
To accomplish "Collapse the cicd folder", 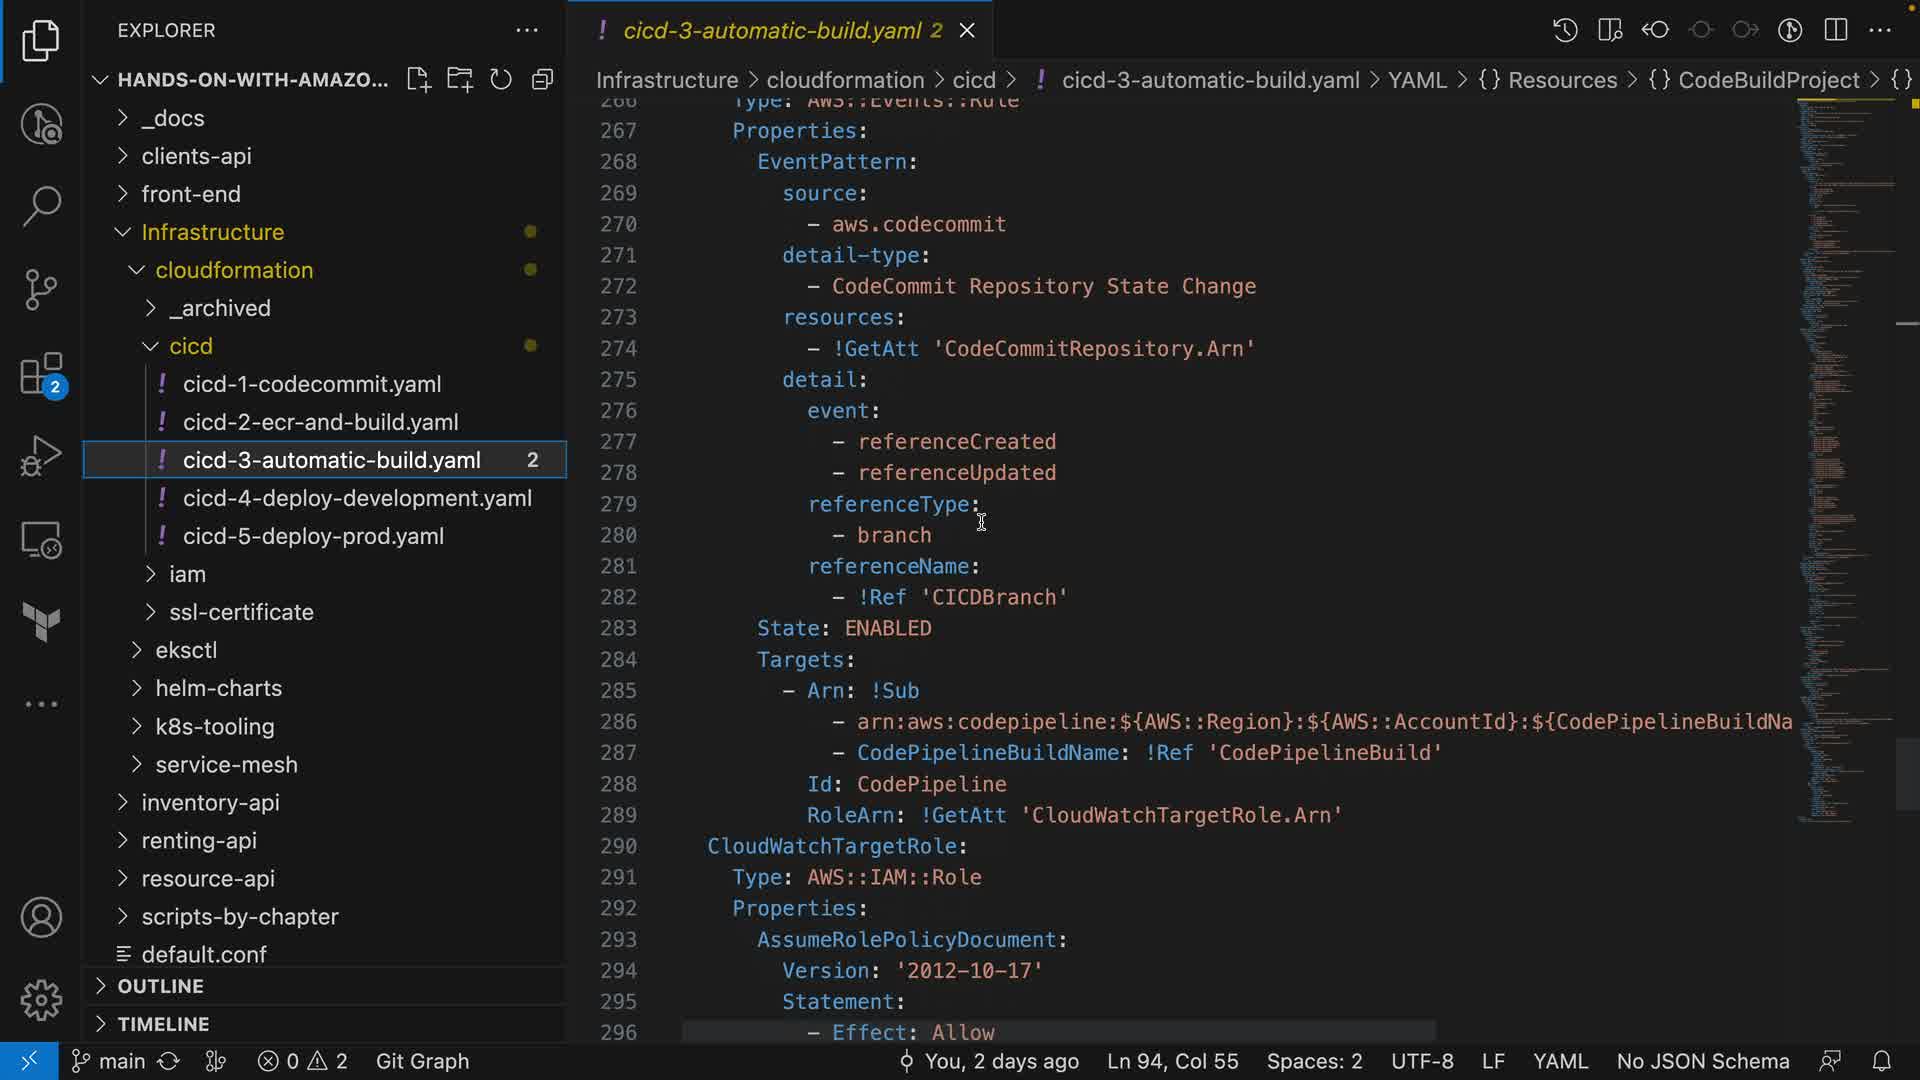I will point(190,346).
